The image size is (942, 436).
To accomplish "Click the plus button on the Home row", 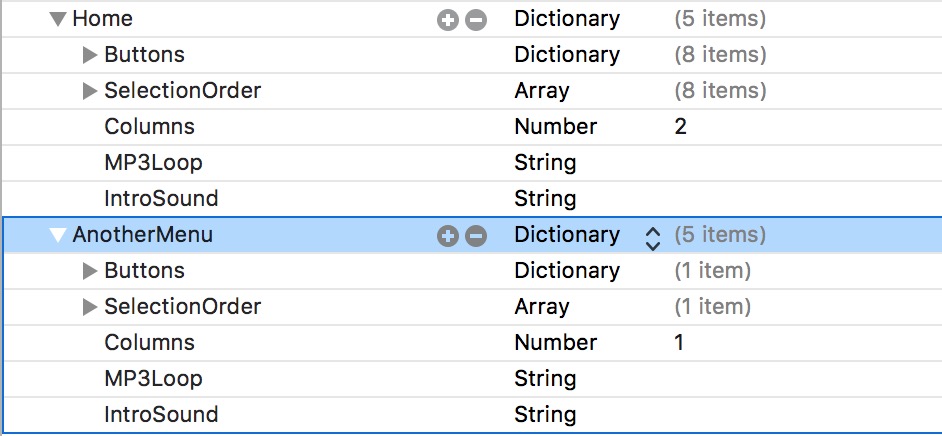I will coord(448,19).
